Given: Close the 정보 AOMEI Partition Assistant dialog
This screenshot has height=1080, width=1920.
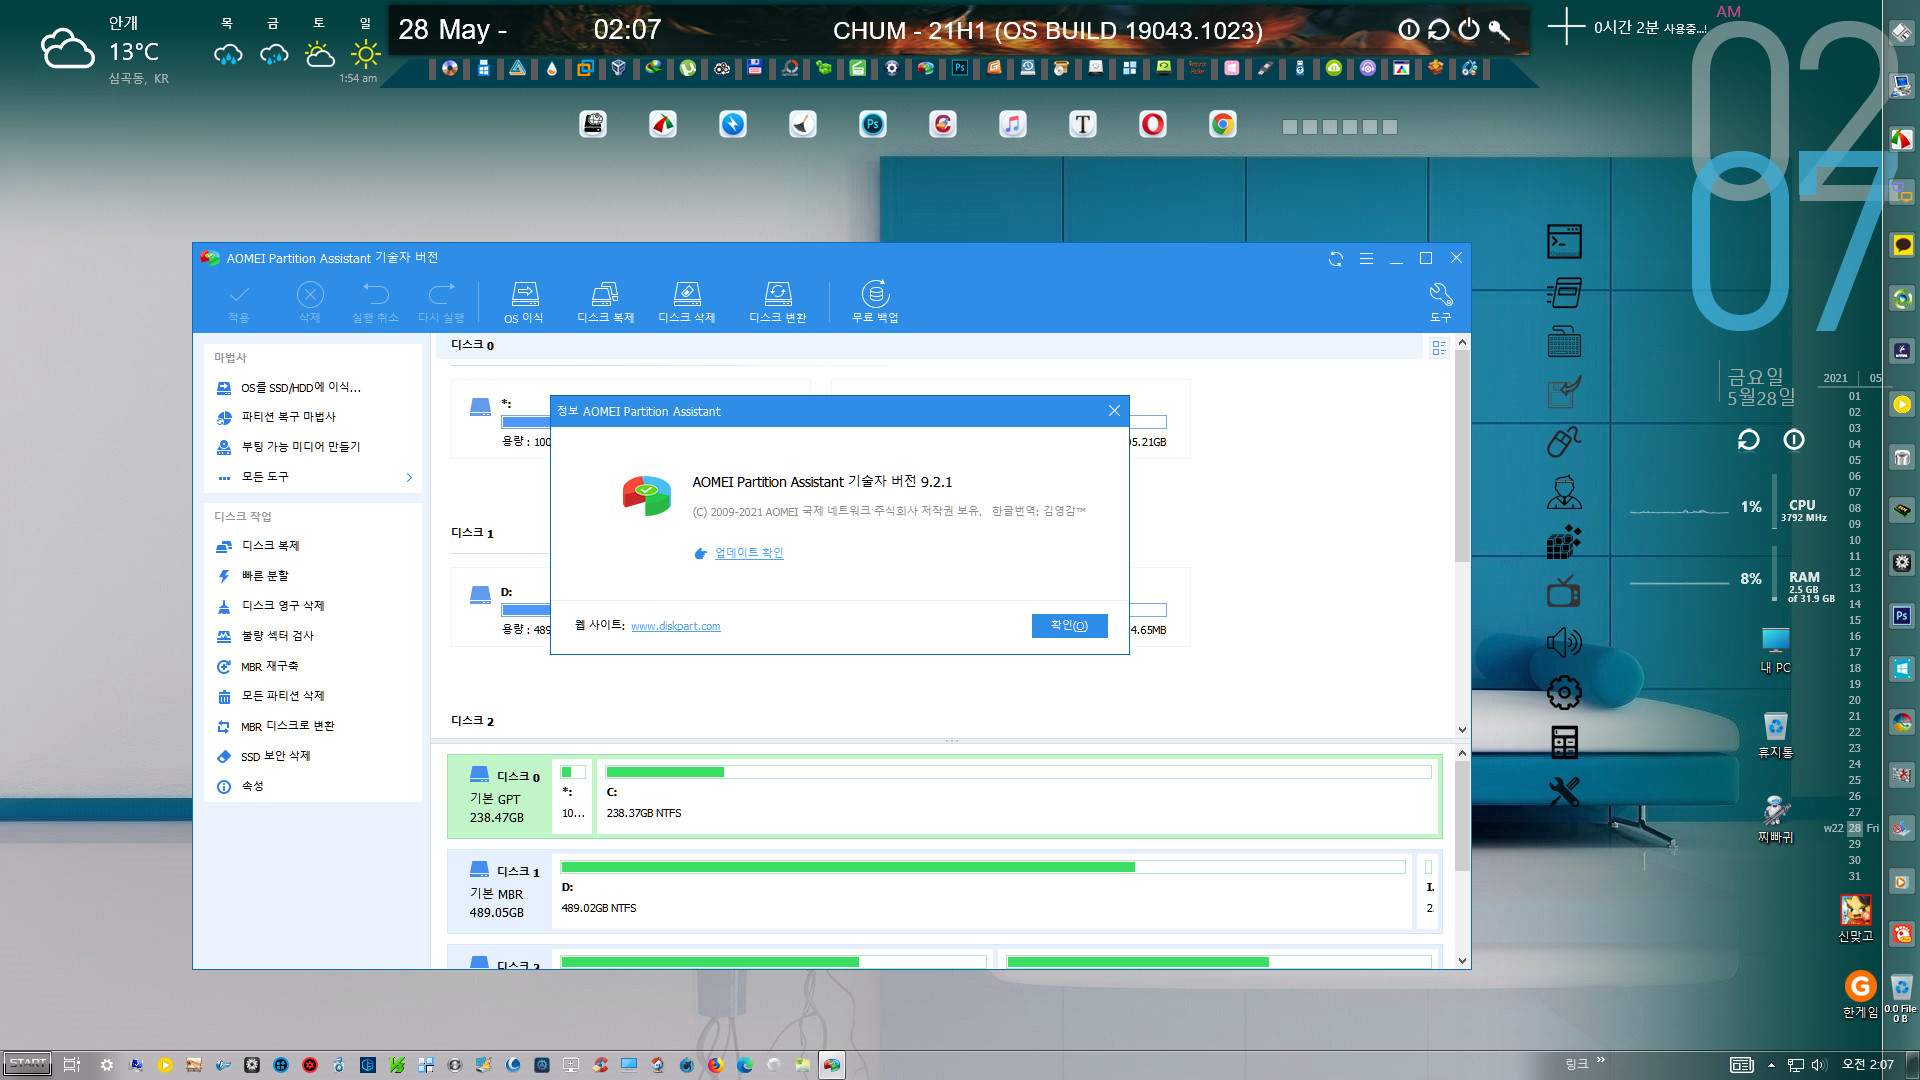Looking at the screenshot, I should tap(1114, 411).
